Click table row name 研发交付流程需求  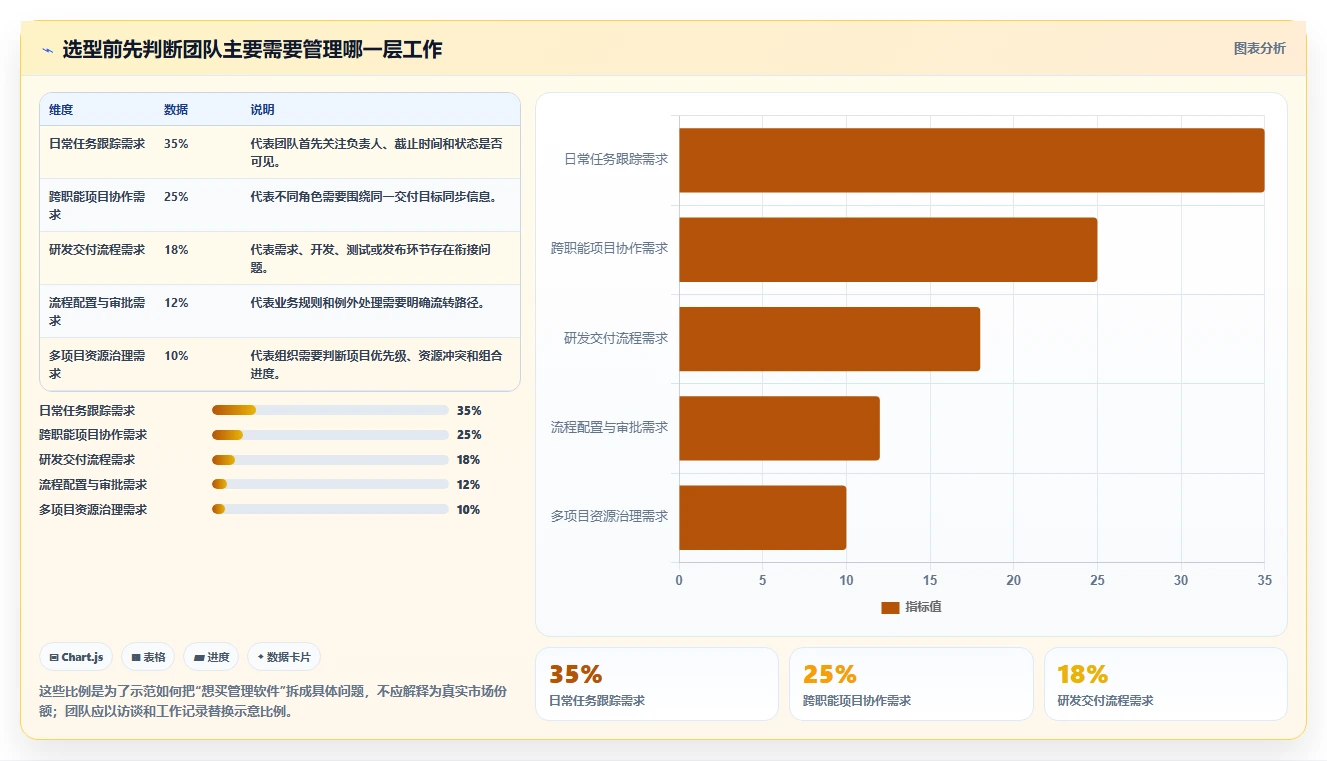pyautogui.click(x=97, y=250)
